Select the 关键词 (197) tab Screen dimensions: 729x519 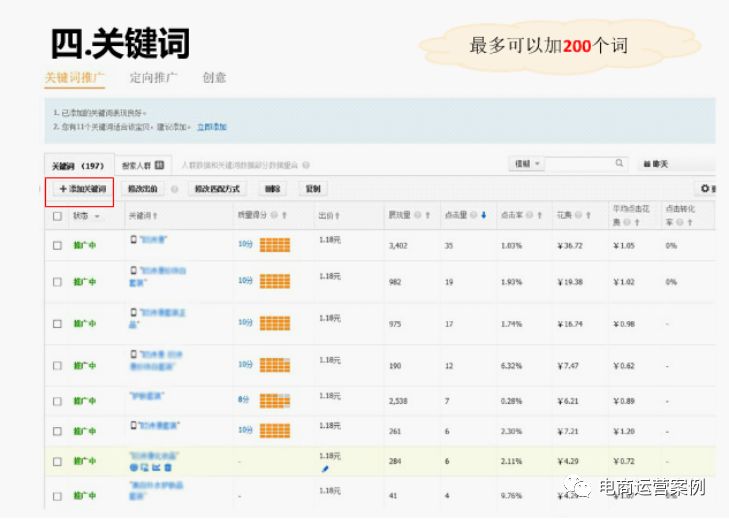coord(78,166)
